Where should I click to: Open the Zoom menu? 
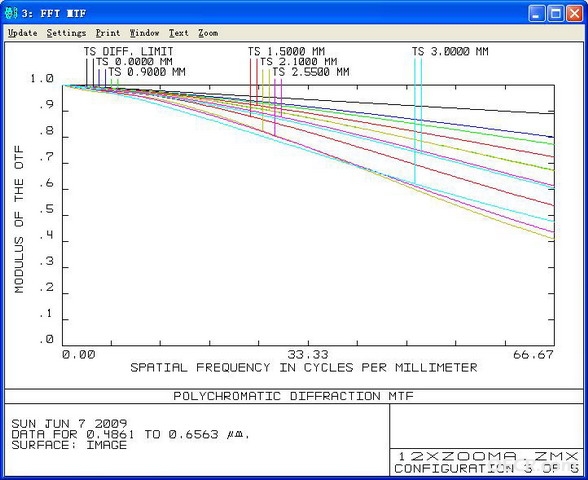tap(208, 33)
